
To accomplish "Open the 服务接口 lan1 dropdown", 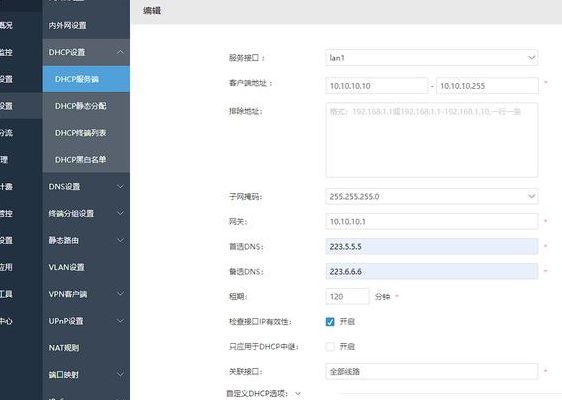I will (432, 58).
